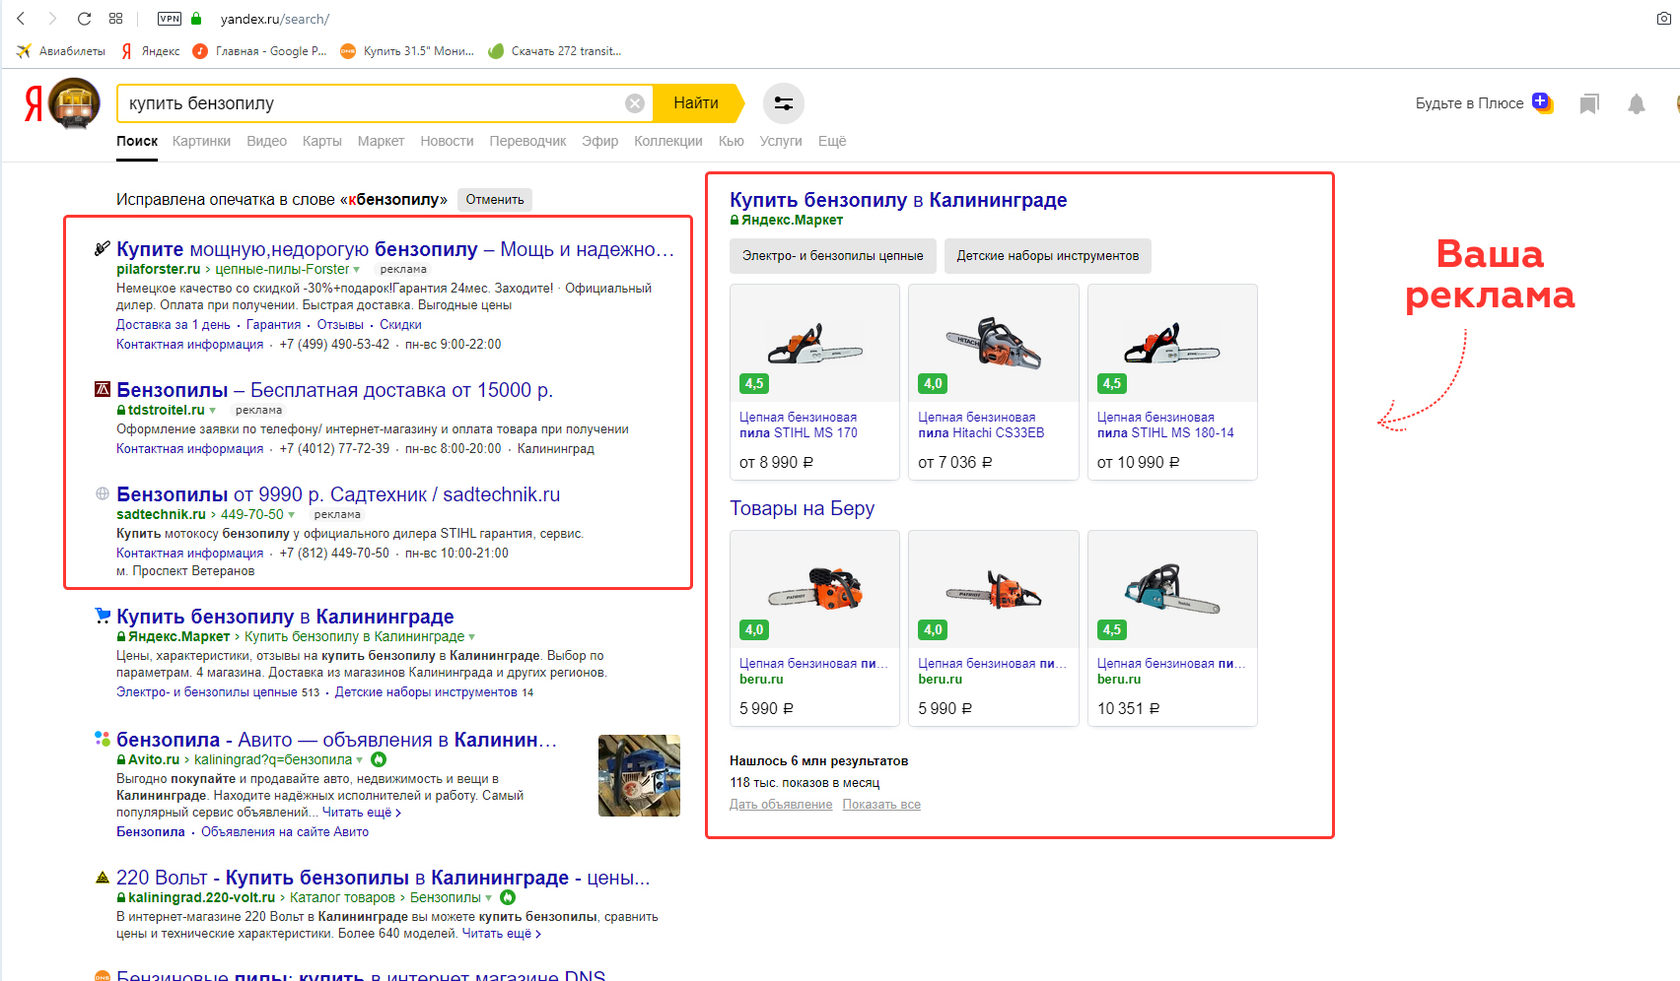The image size is (1680, 981).
Task: Click the Дать объявление link
Action: [781, 805]
